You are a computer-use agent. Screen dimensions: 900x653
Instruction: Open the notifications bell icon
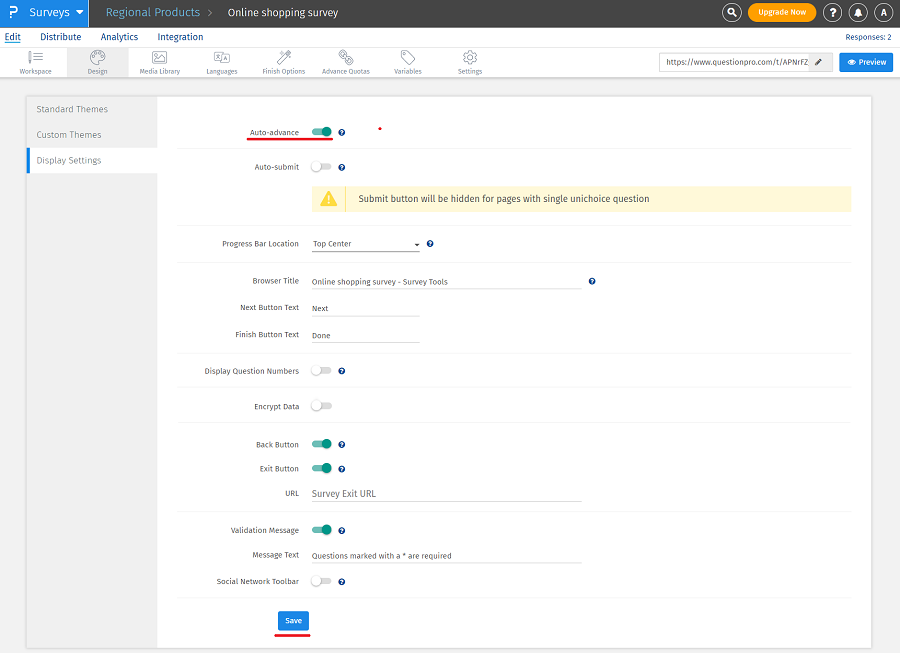point(858,13)
